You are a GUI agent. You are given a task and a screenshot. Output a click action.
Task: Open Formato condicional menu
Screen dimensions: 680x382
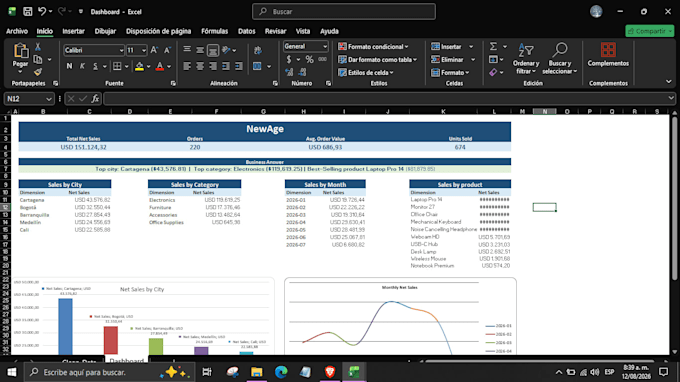pyautogui.click(x=373, y=46)
